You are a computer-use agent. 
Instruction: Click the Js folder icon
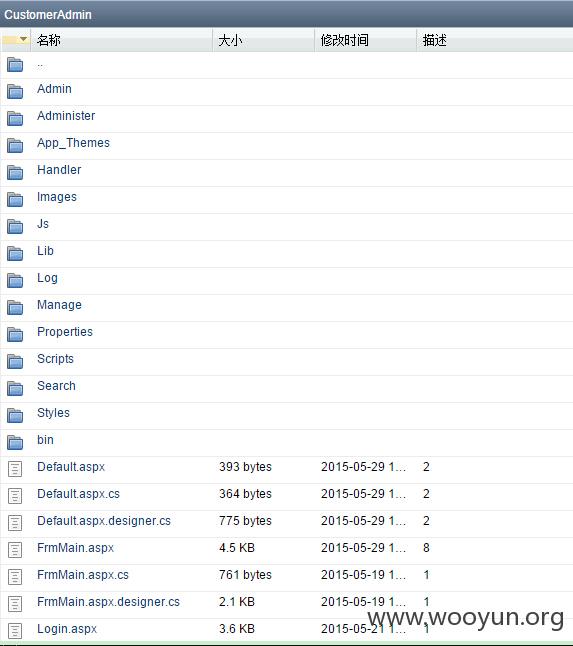pyautogui.click(x=15, y=227)
